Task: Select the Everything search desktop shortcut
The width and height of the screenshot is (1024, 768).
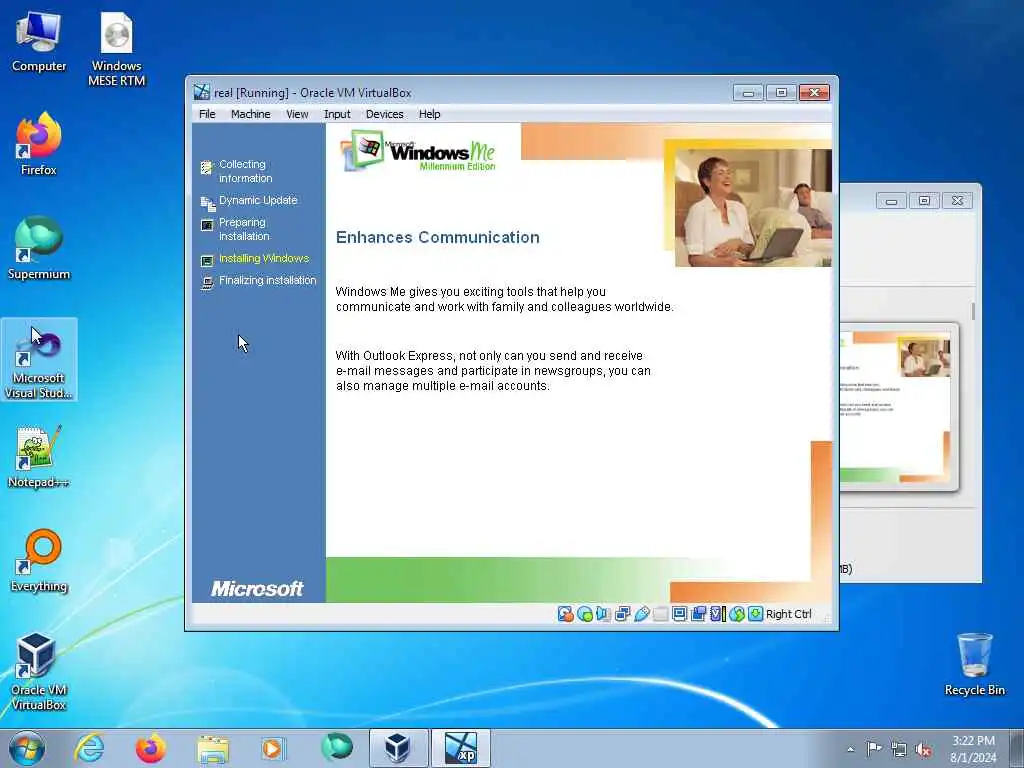Action: pyautogui.click(x=39, y=561)
